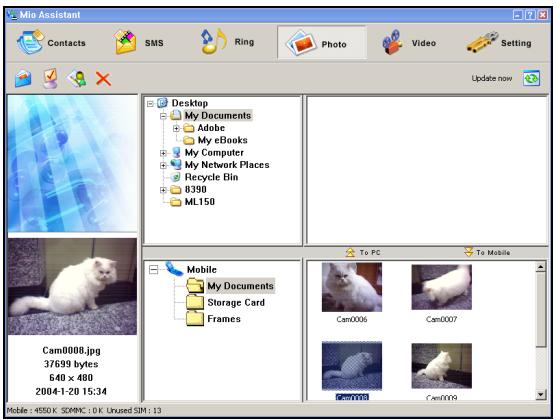The image size is (557, 420).
Task: Click the ML150 folder icon
Action: click(x=176, y=202)
